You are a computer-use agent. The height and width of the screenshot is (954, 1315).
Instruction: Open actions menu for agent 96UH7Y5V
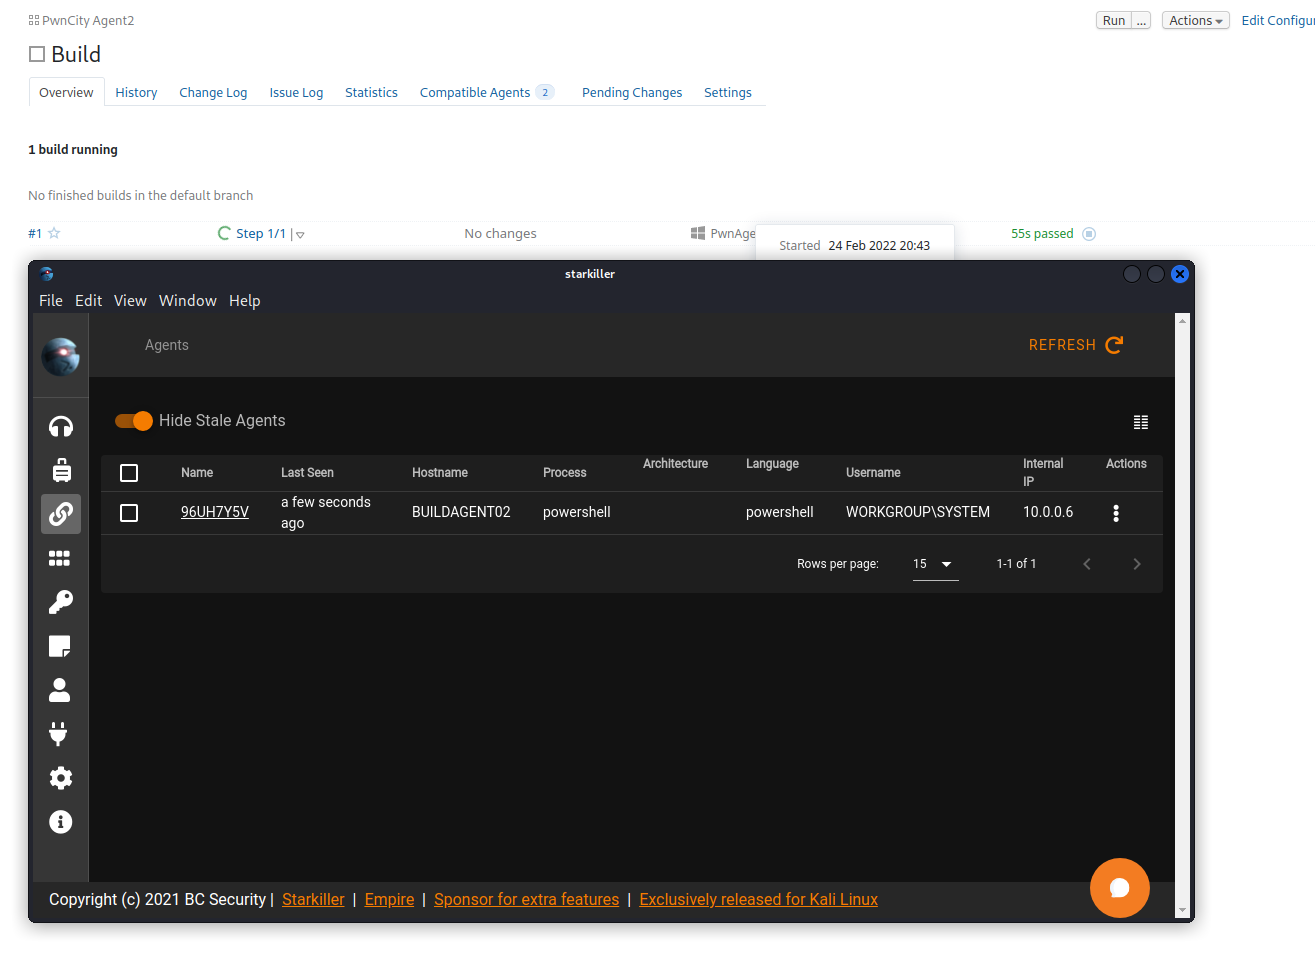coord(1116,513)
